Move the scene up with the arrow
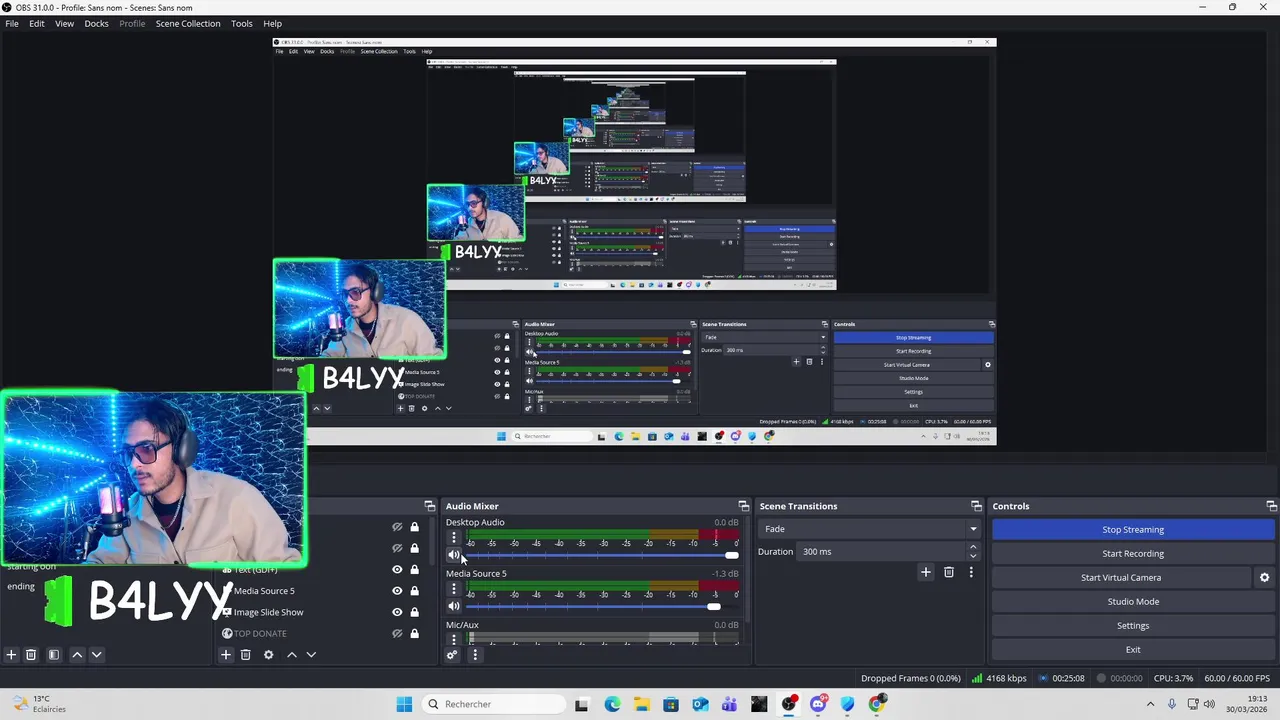1280x720 pixels. coord(77,655)
